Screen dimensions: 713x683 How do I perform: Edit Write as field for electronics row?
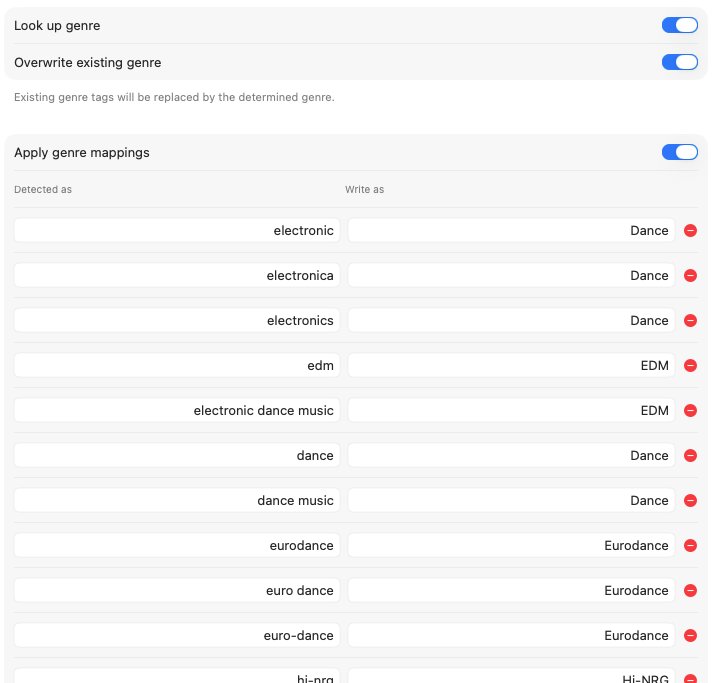511,321
